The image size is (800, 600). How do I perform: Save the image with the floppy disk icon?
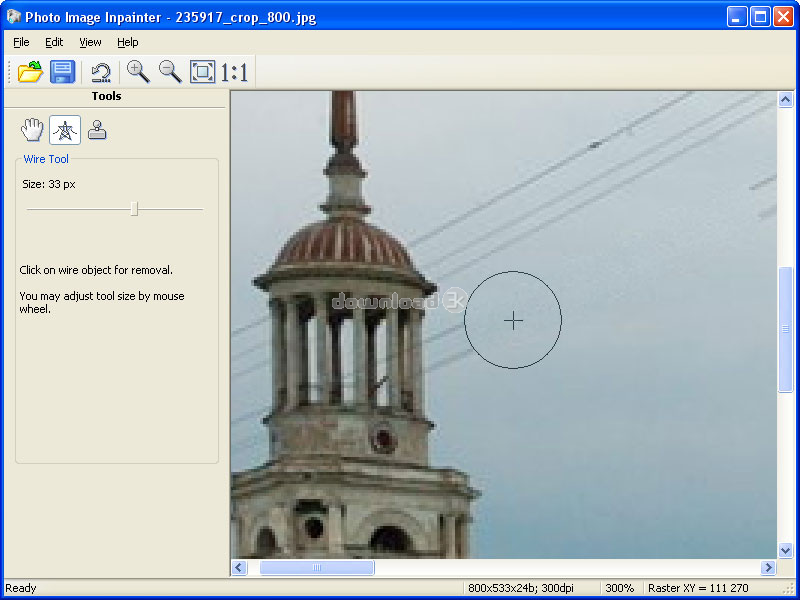pos(63,71)
